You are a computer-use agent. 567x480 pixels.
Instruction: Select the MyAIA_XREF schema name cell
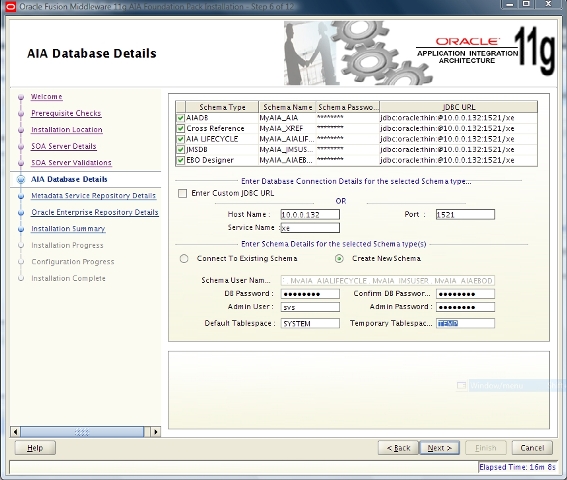tap(287, 128)
